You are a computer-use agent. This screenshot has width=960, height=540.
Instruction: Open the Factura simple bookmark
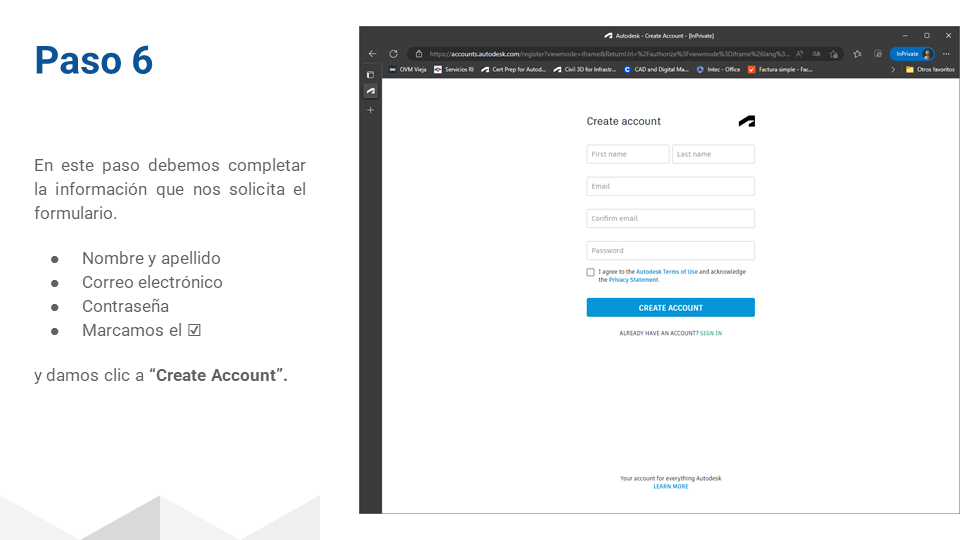781,70
